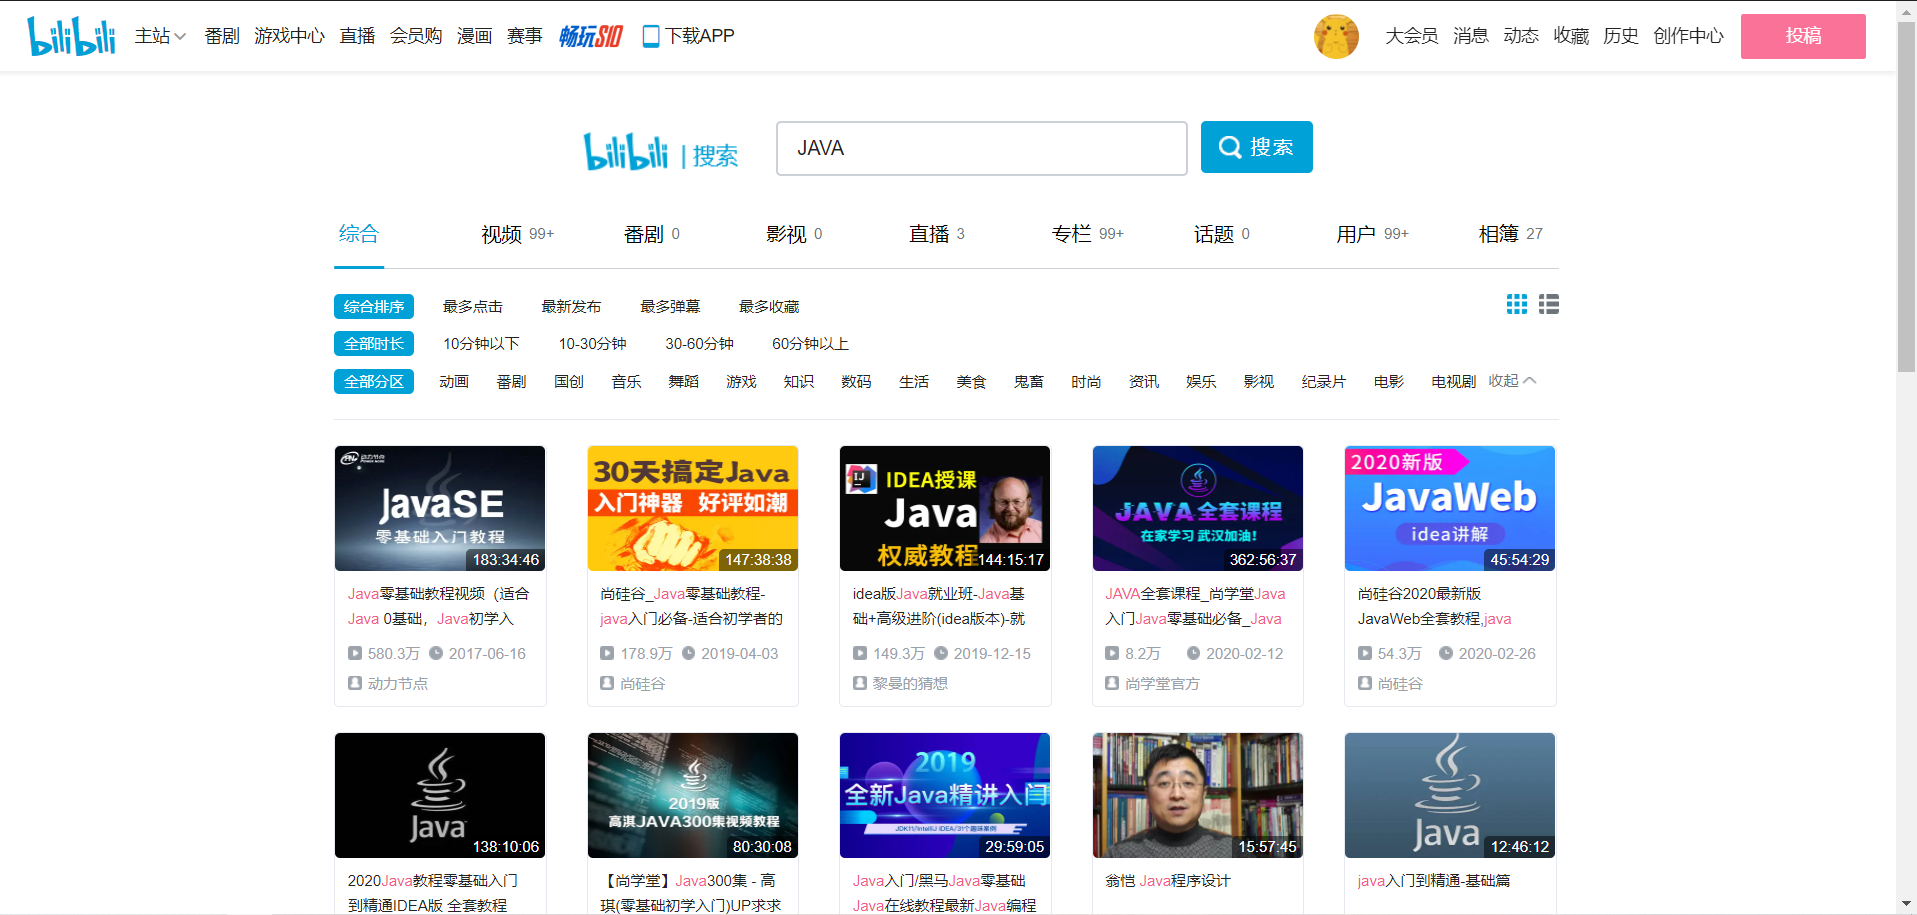1917x915 pixels.
Task: Open the 畅玩SID promotion icon
Action: point(591,35)
